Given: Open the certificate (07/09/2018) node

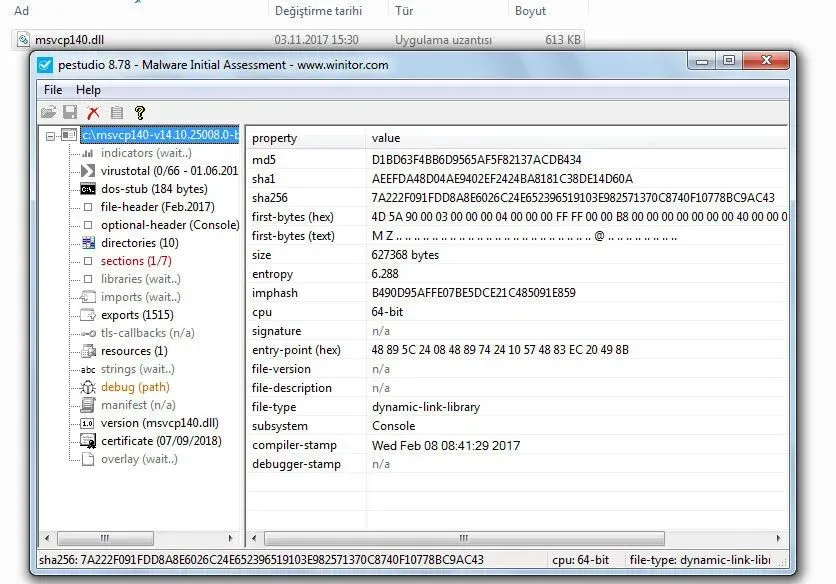Looking at the screenshot, I should pyautogui.click(x=155, y=441).
